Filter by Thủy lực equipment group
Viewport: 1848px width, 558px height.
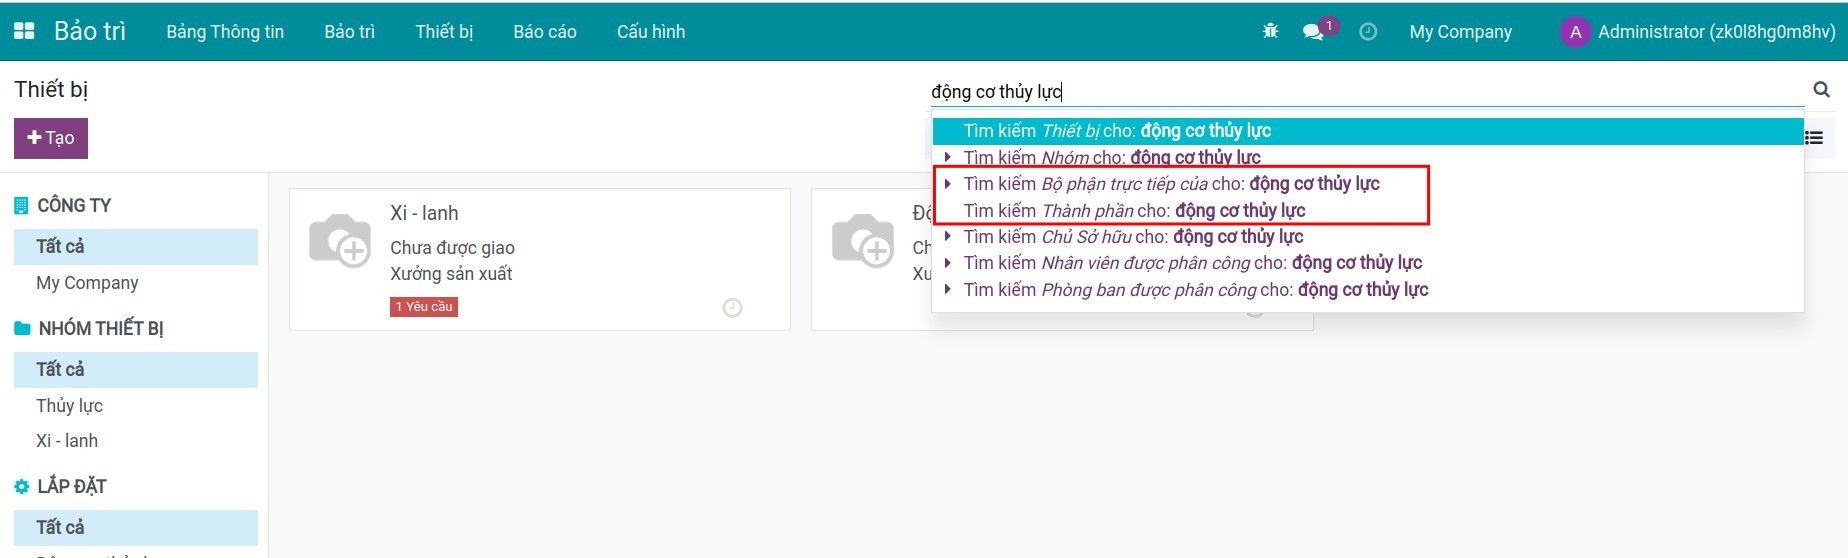point(70,406)
